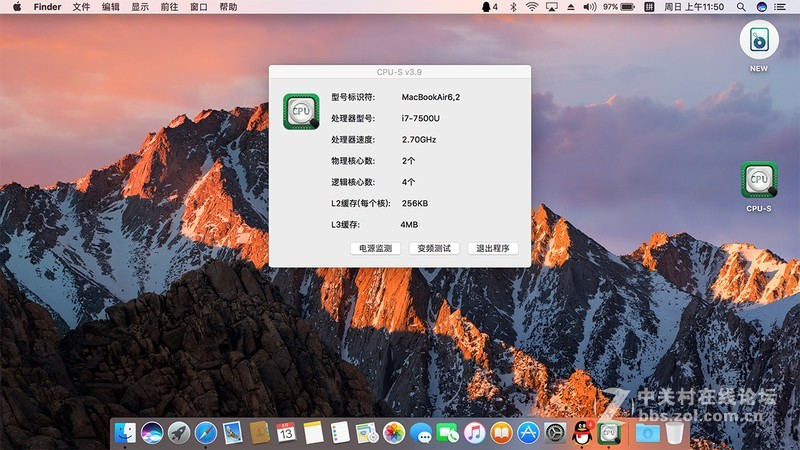800x450 pixels.
Task: Open Reminders in the Dock
Action: pos(340,433)
